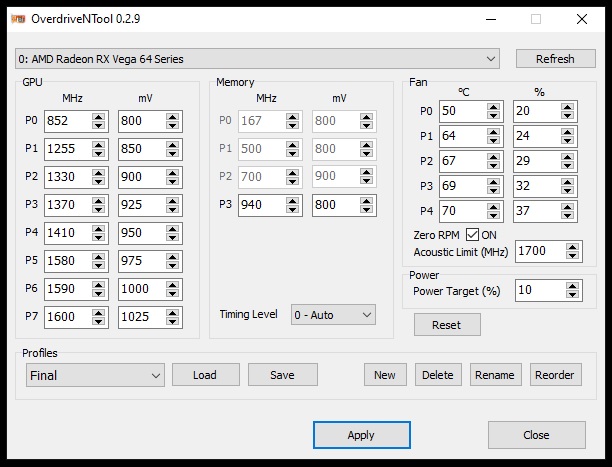Minimize the OverdriveNTool window
The height and width of the screenshot is (467, 612).
[491, 19]
